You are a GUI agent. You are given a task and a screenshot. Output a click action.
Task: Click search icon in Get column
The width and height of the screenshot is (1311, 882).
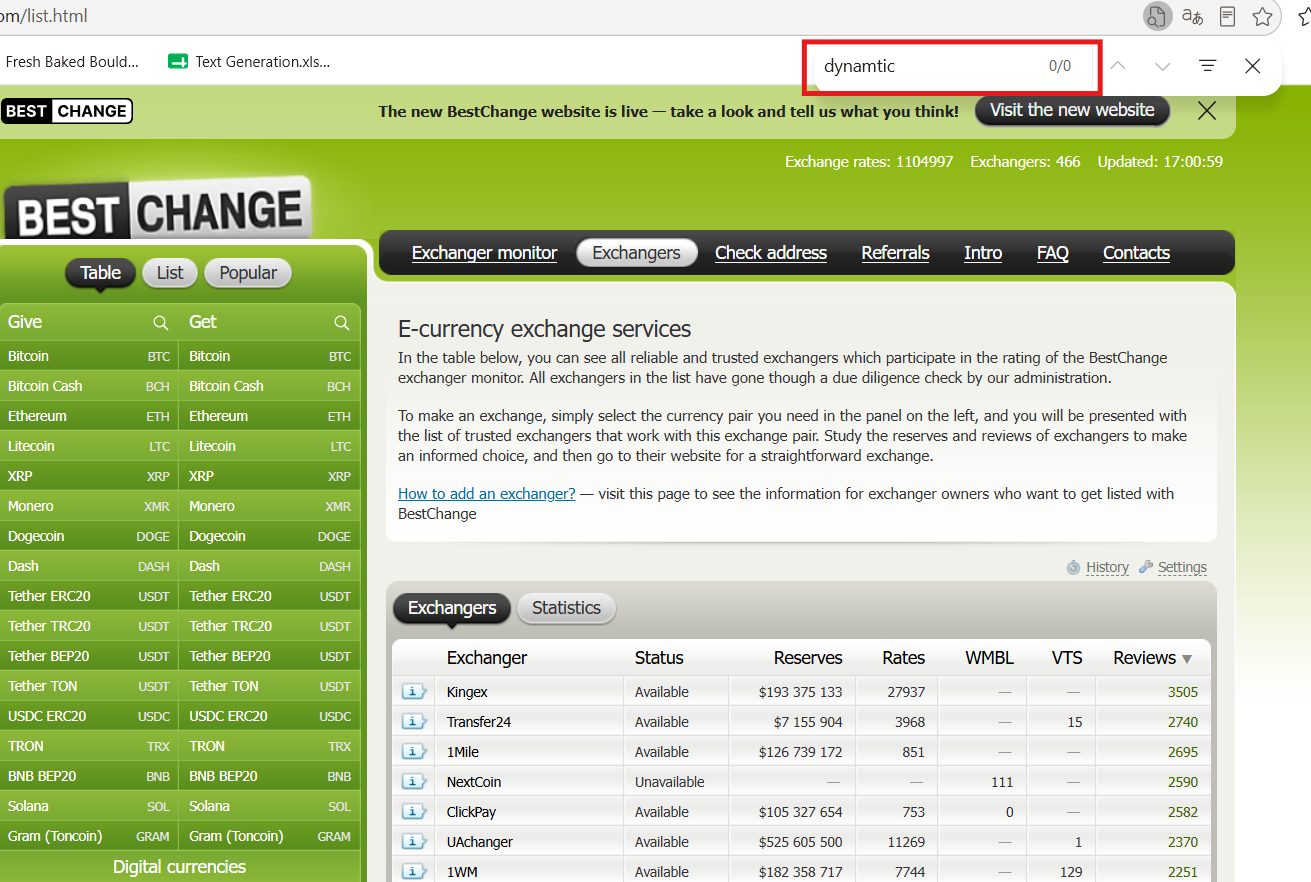click(342, 323)
